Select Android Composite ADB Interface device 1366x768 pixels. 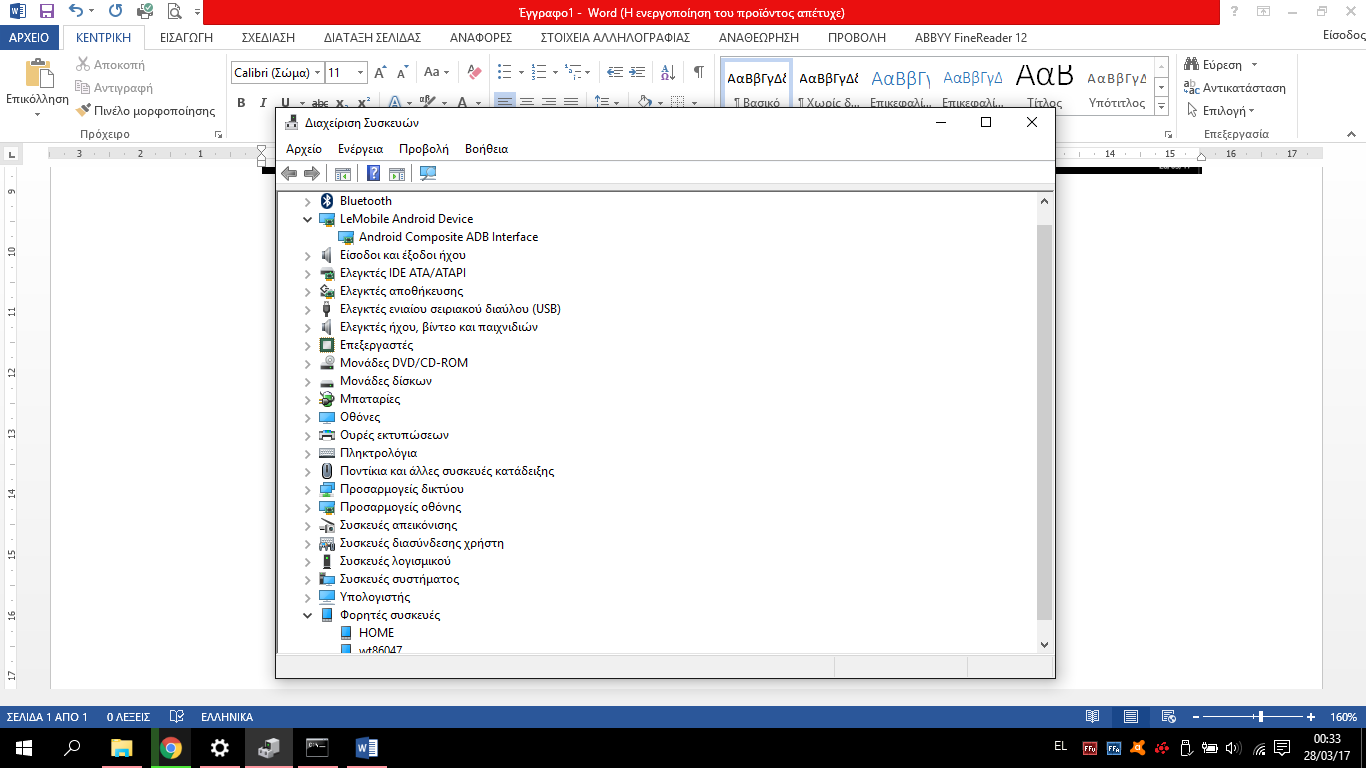coord(448,237)
